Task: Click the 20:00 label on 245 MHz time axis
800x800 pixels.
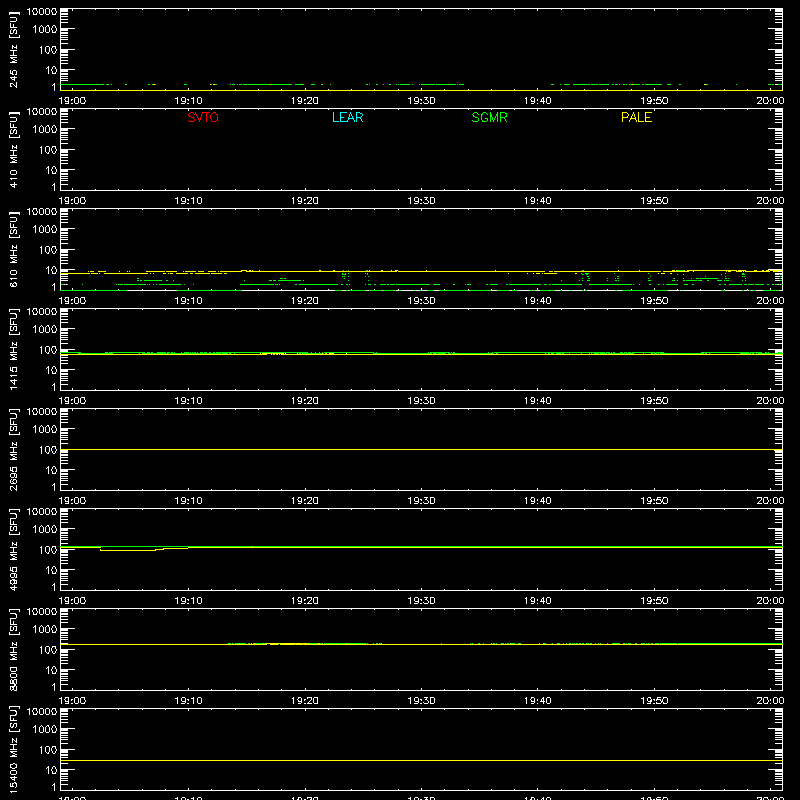Action: pos(770,101)
